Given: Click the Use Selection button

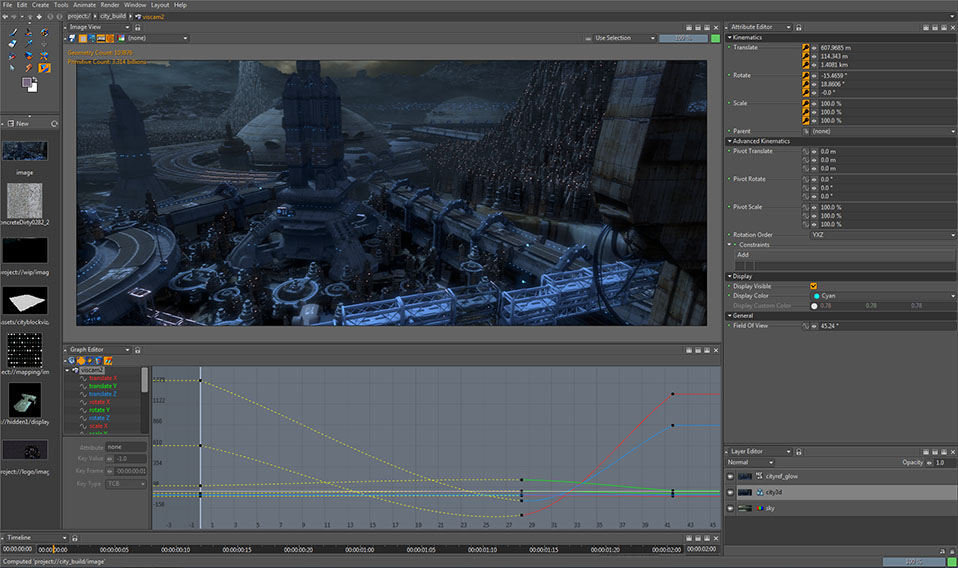Looking at the screenshot, I should pyautogui.click(x=612, y=38).
